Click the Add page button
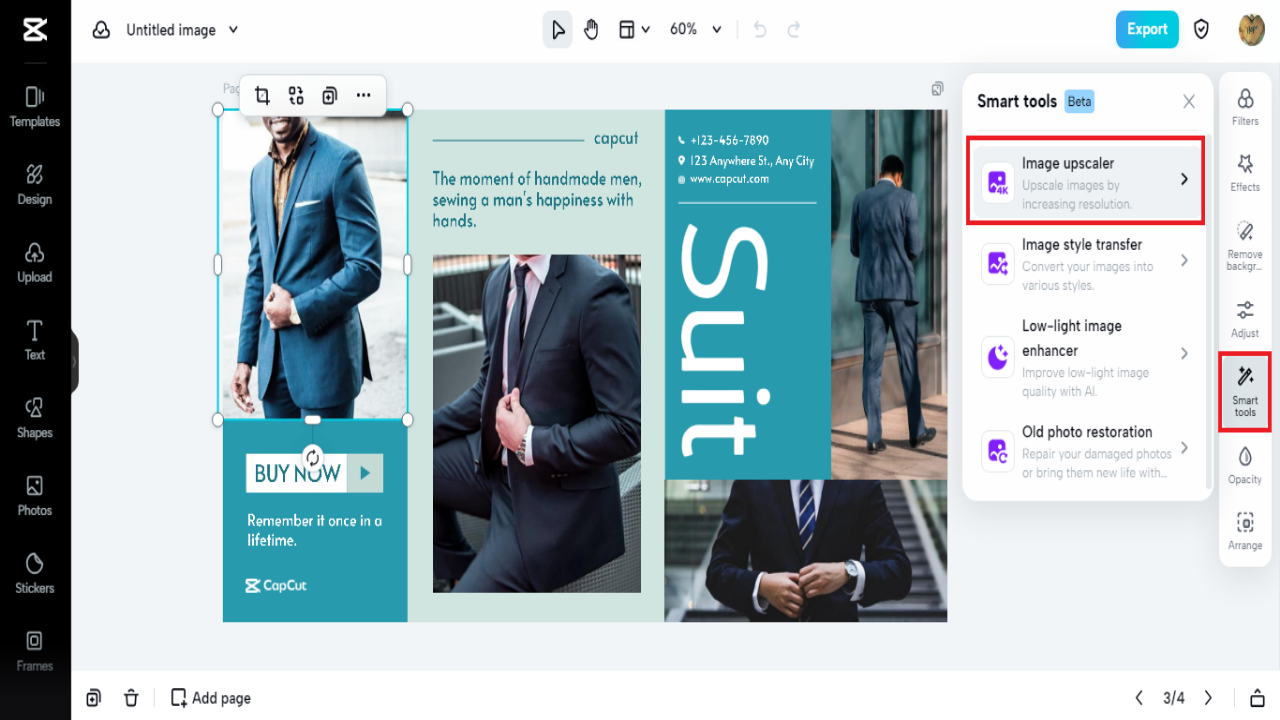Screen dimensions: 1280x720 point(210,697)
